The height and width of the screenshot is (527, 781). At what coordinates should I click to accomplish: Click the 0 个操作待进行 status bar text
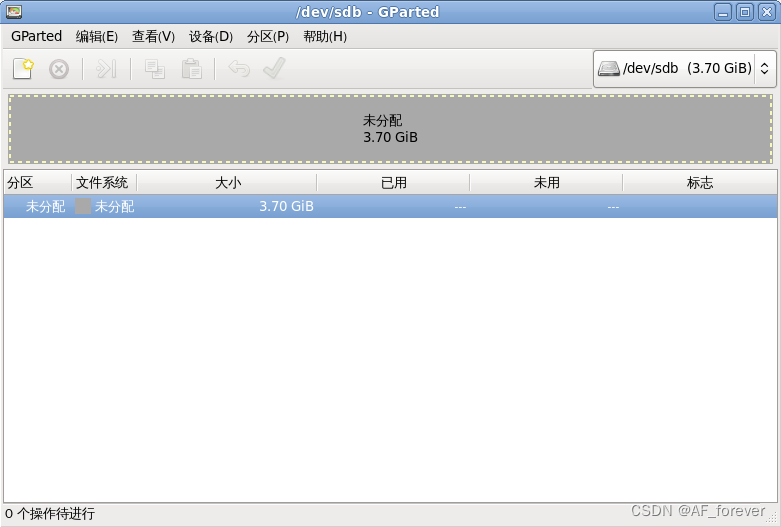(50, 514)
